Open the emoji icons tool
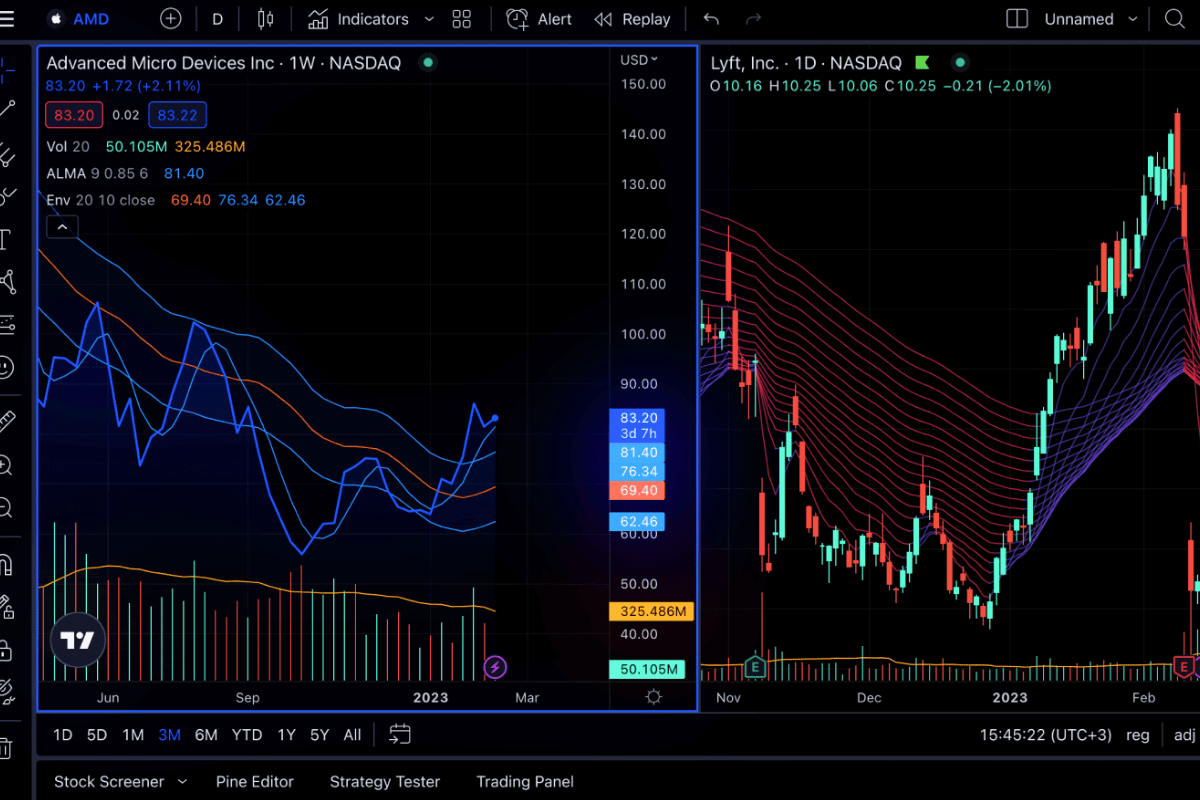This screenshot has height=800, width=1200. pyautogui.click(x=7, y=367)
